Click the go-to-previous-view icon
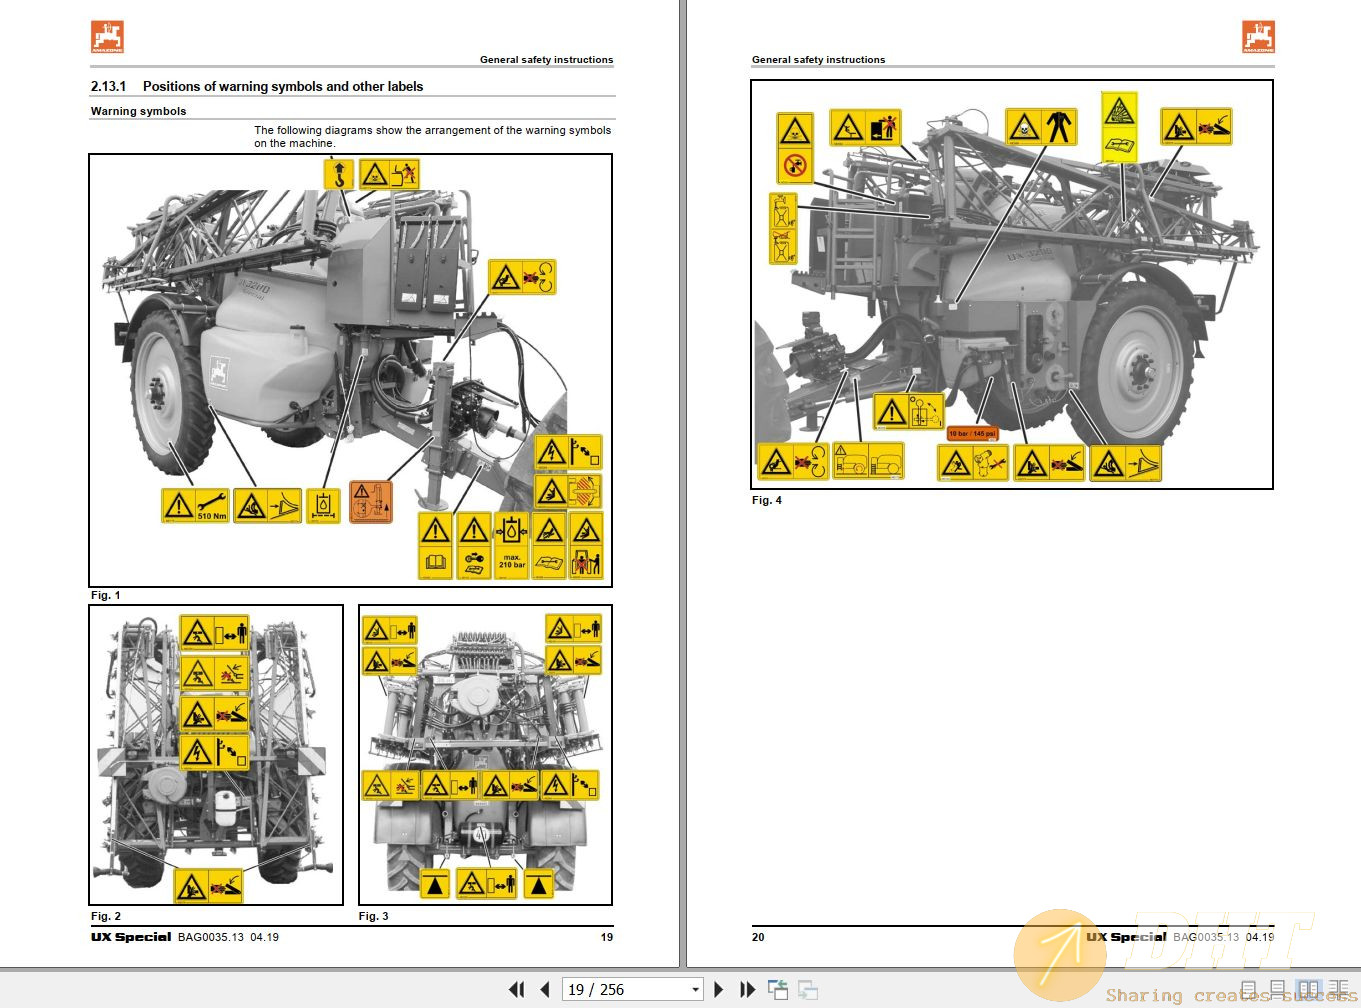Image resolution: width=1361 pixels, height=1008 pixels. pyautogui.click(x=778, y=989)
